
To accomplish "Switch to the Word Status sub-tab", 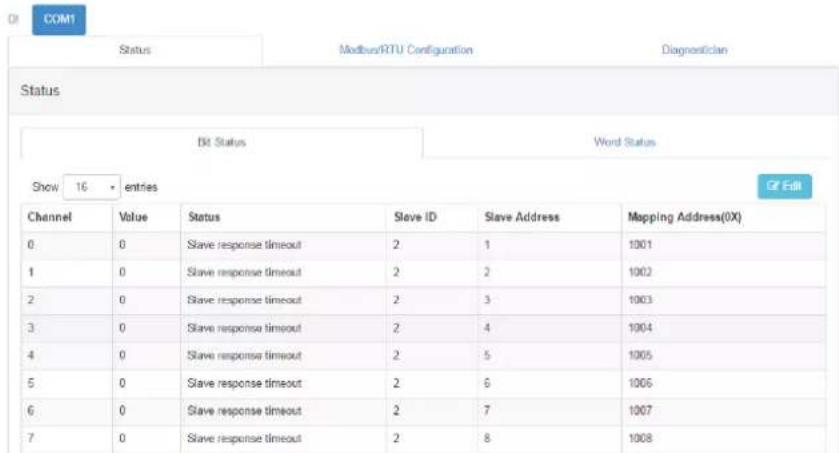I will coord(624,142).
